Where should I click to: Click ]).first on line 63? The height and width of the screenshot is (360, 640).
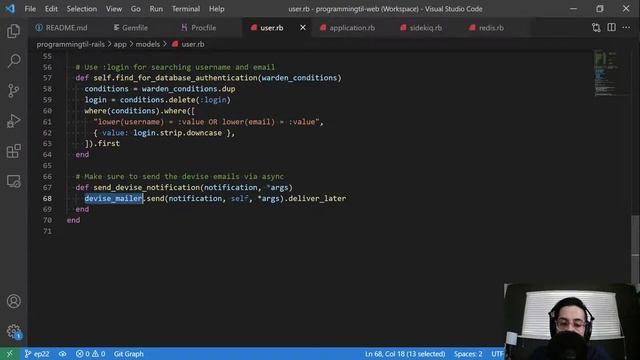pos(102,143)
